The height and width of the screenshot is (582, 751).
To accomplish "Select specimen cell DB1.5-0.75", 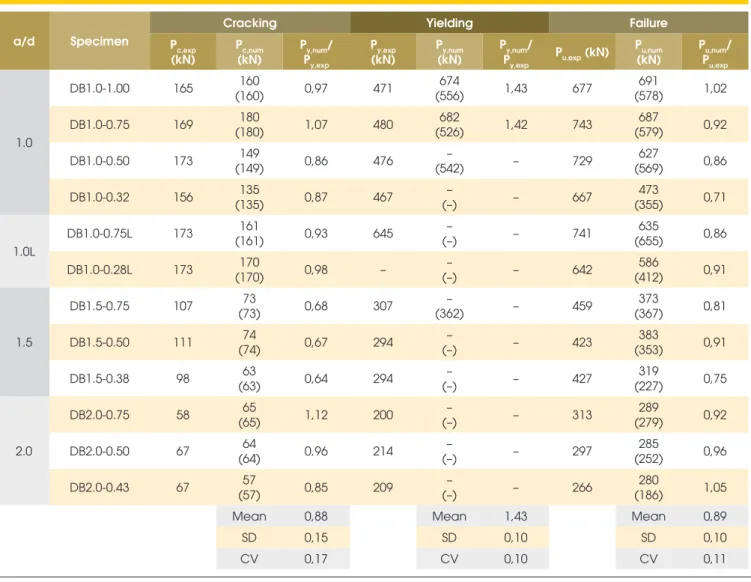I will (99, 306).
